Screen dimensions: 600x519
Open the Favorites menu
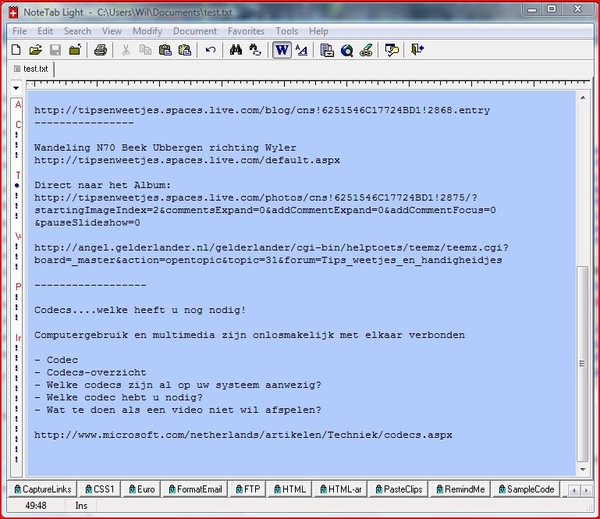[246, 31]
